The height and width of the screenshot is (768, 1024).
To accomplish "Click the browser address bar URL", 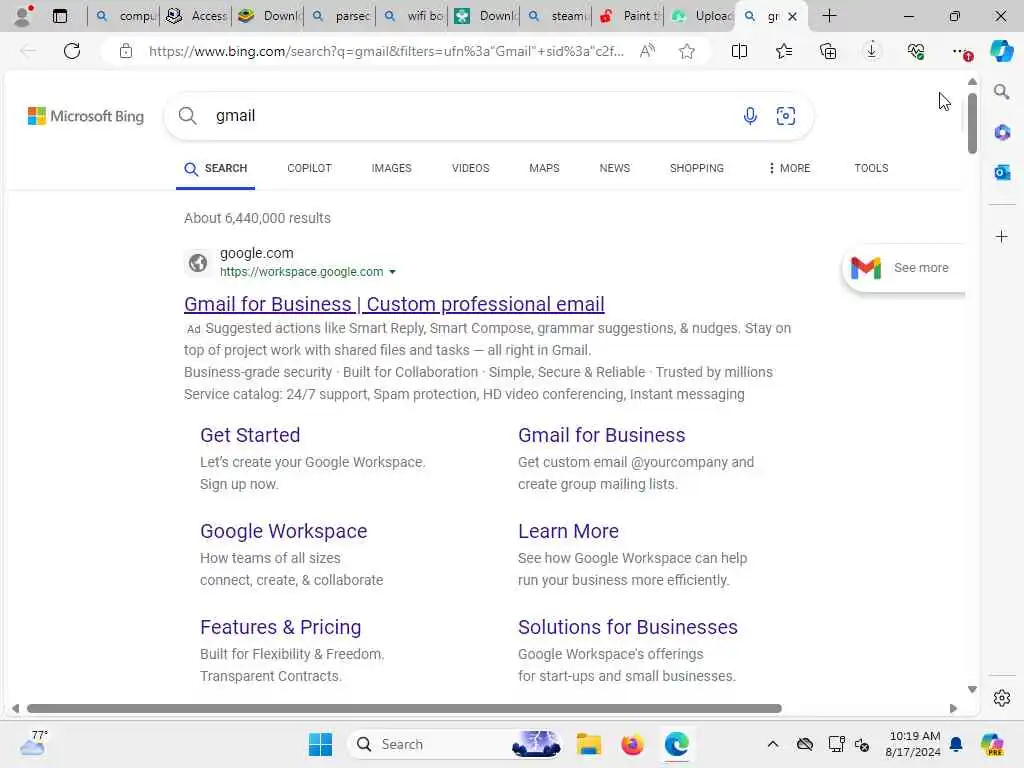I will (386, 51).
